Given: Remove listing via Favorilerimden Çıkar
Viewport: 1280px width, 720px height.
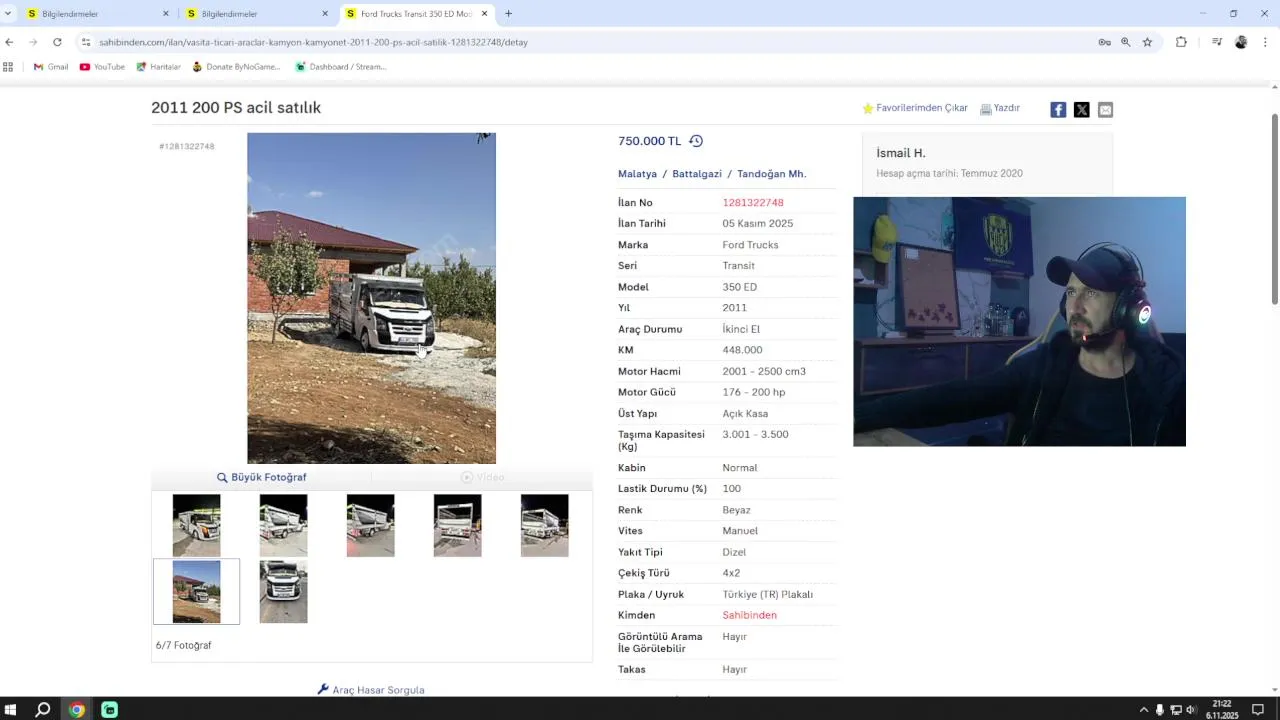Looking at the screenshot, I should tap(915, 108).
